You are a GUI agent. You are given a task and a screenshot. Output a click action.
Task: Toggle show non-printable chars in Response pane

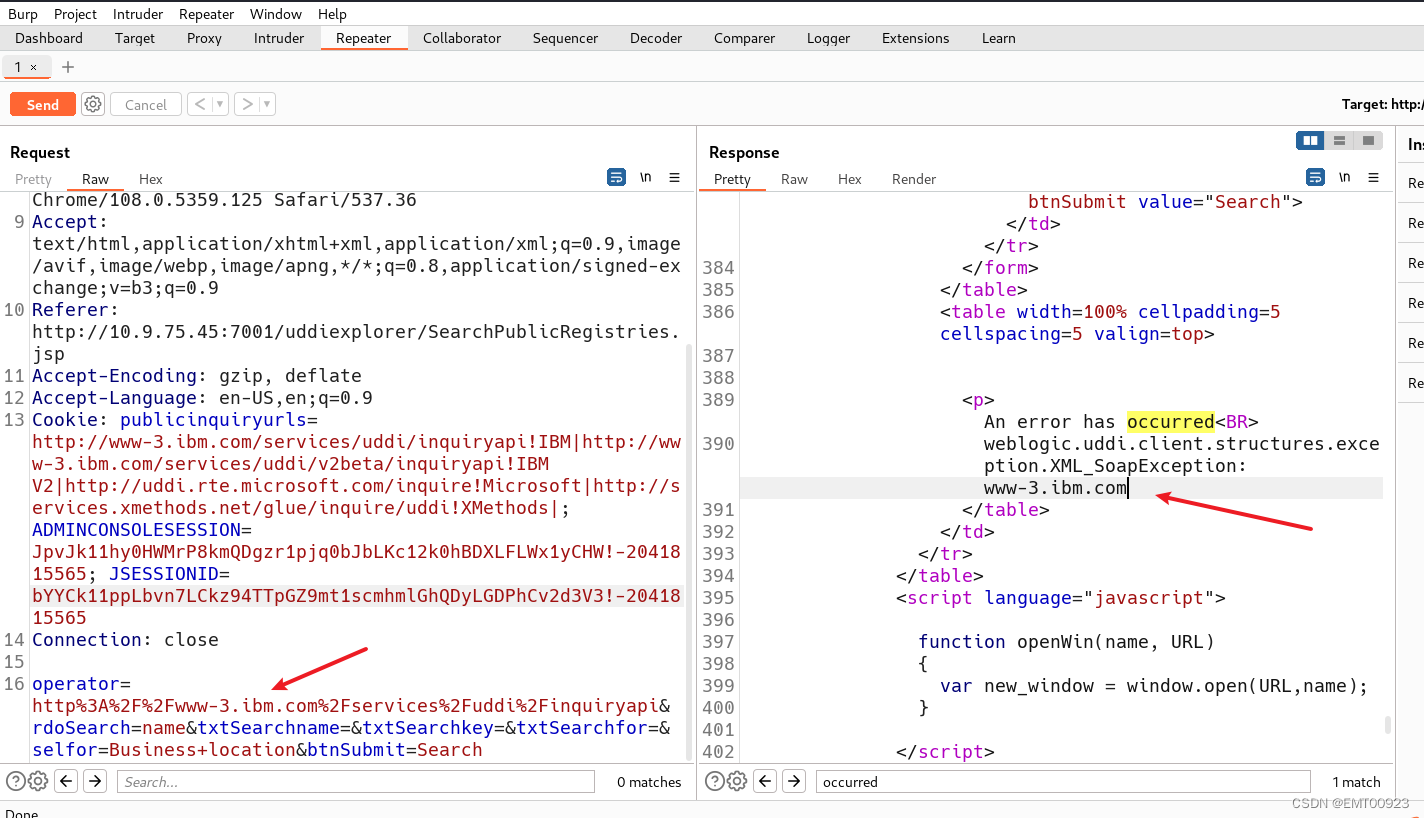1345,177
